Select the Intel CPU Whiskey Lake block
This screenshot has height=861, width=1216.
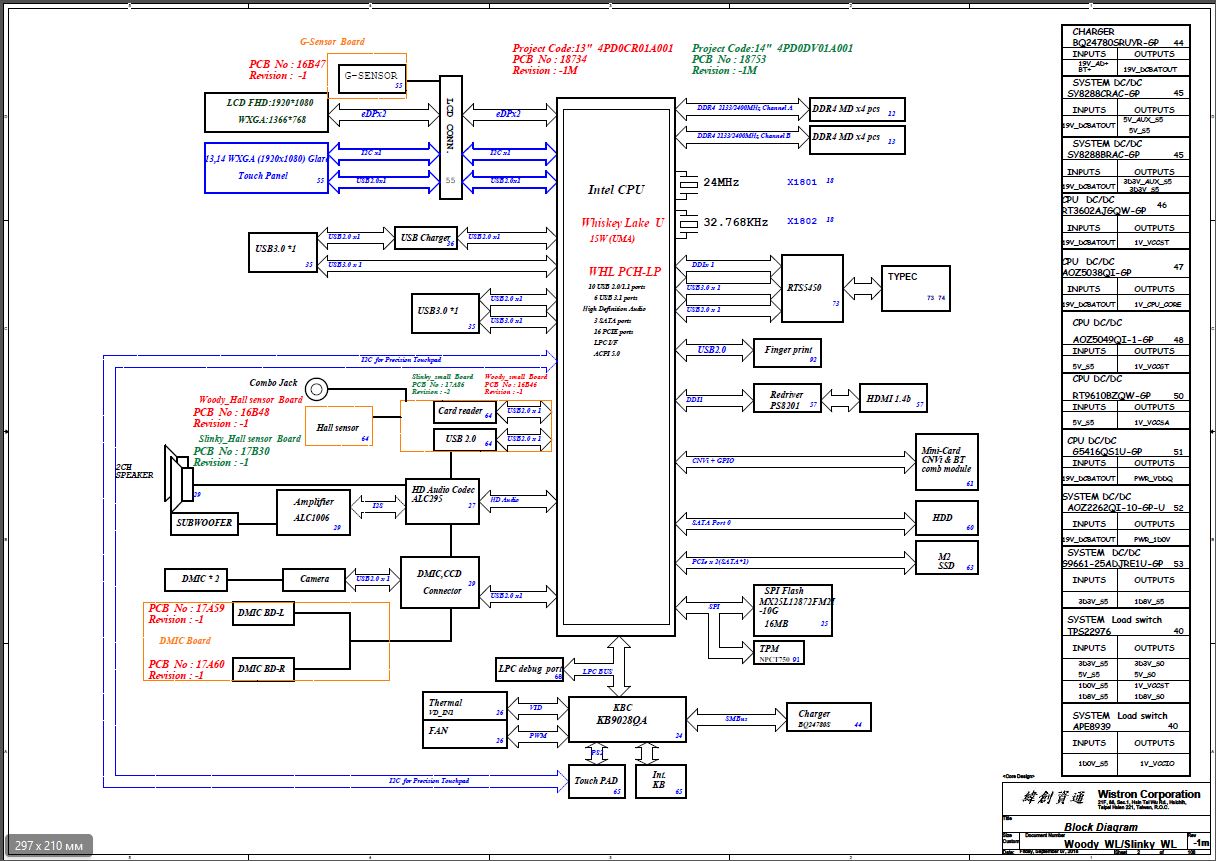615,370
